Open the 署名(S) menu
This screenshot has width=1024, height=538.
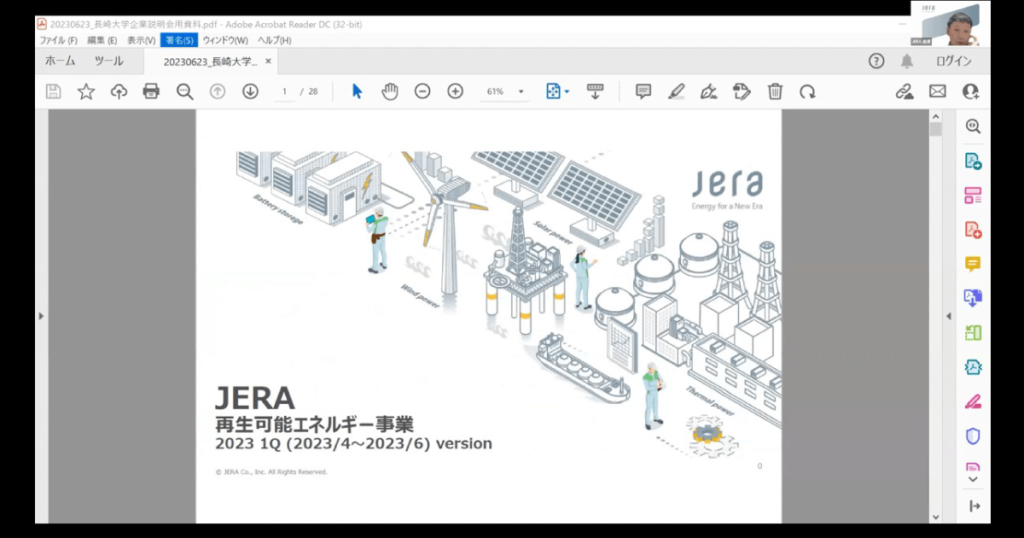[179, 40]
